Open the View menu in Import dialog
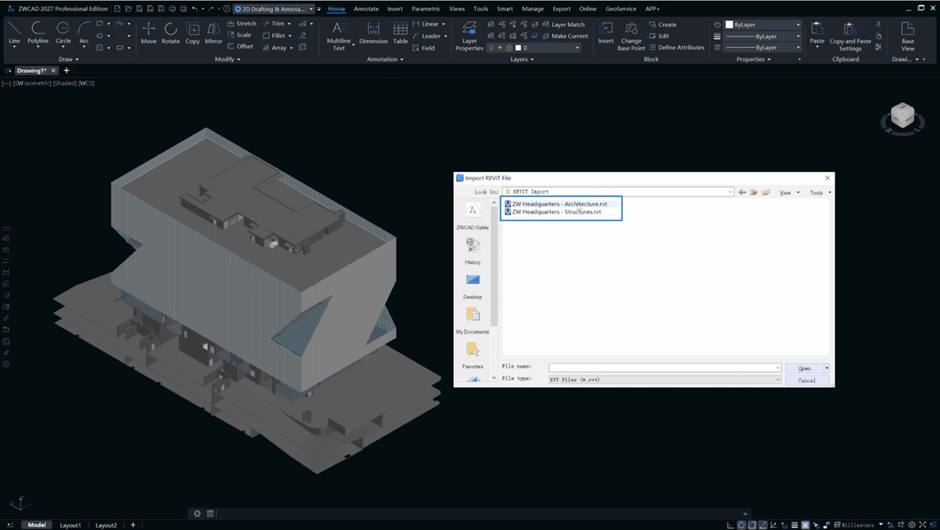This screenshot has height=530, width=940. pos(788,192)
